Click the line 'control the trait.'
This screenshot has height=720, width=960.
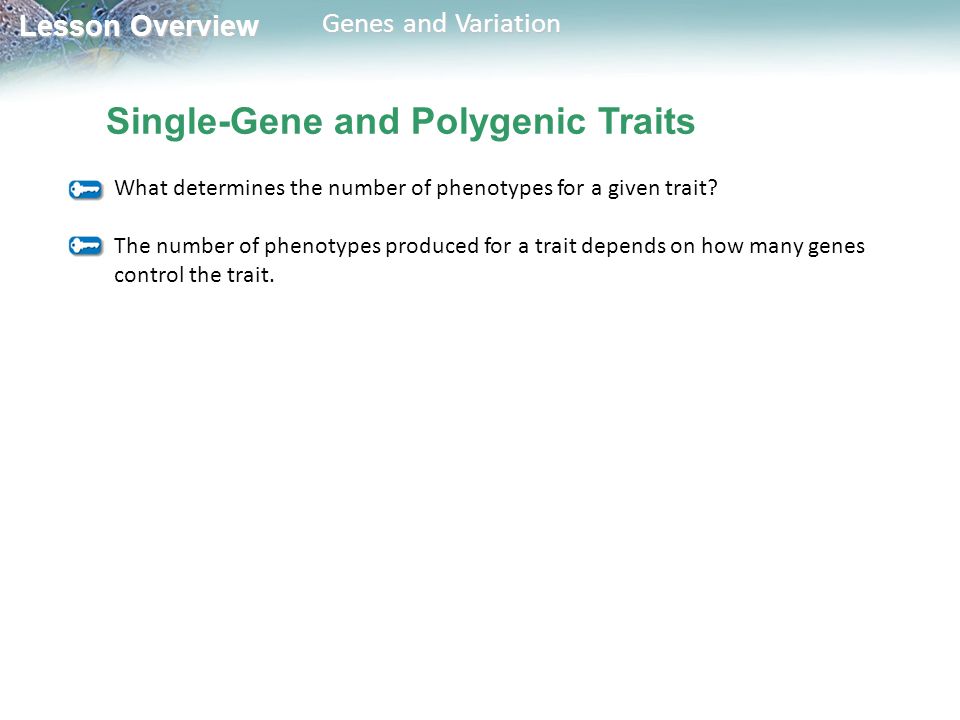point(194,275)
